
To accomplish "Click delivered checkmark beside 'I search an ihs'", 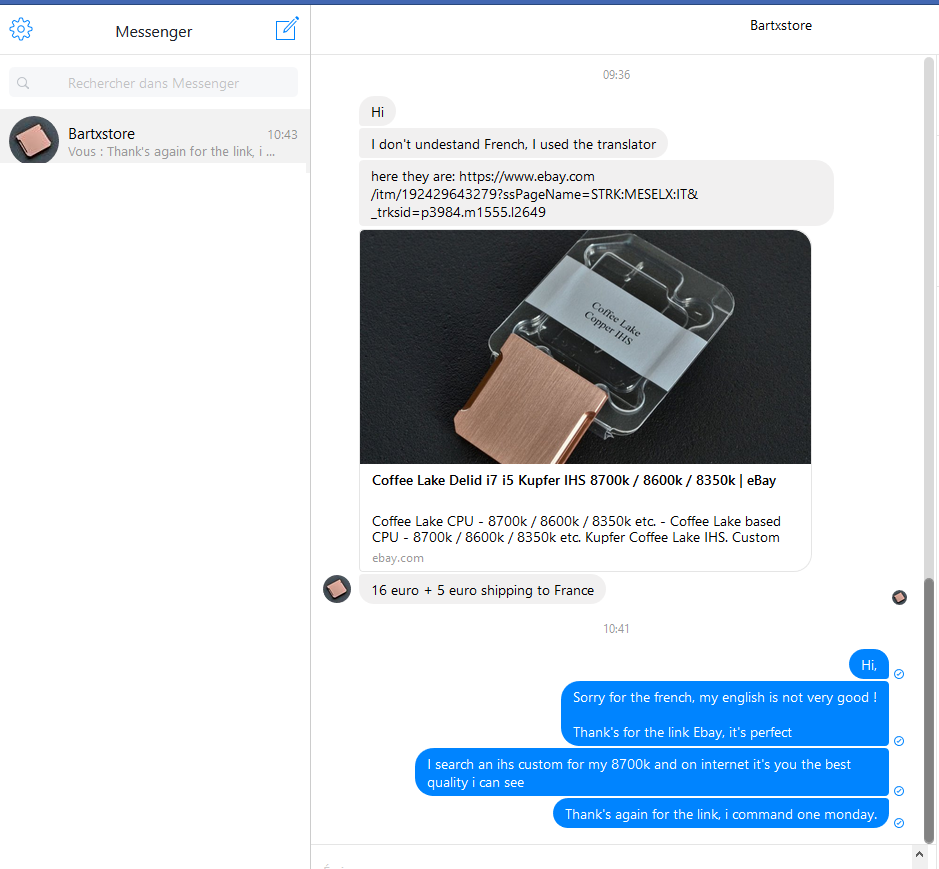I will click(x=899, y=791).
